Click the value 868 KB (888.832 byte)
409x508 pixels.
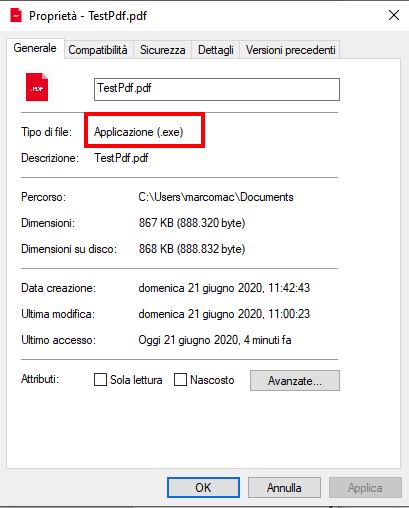(192, 249)
